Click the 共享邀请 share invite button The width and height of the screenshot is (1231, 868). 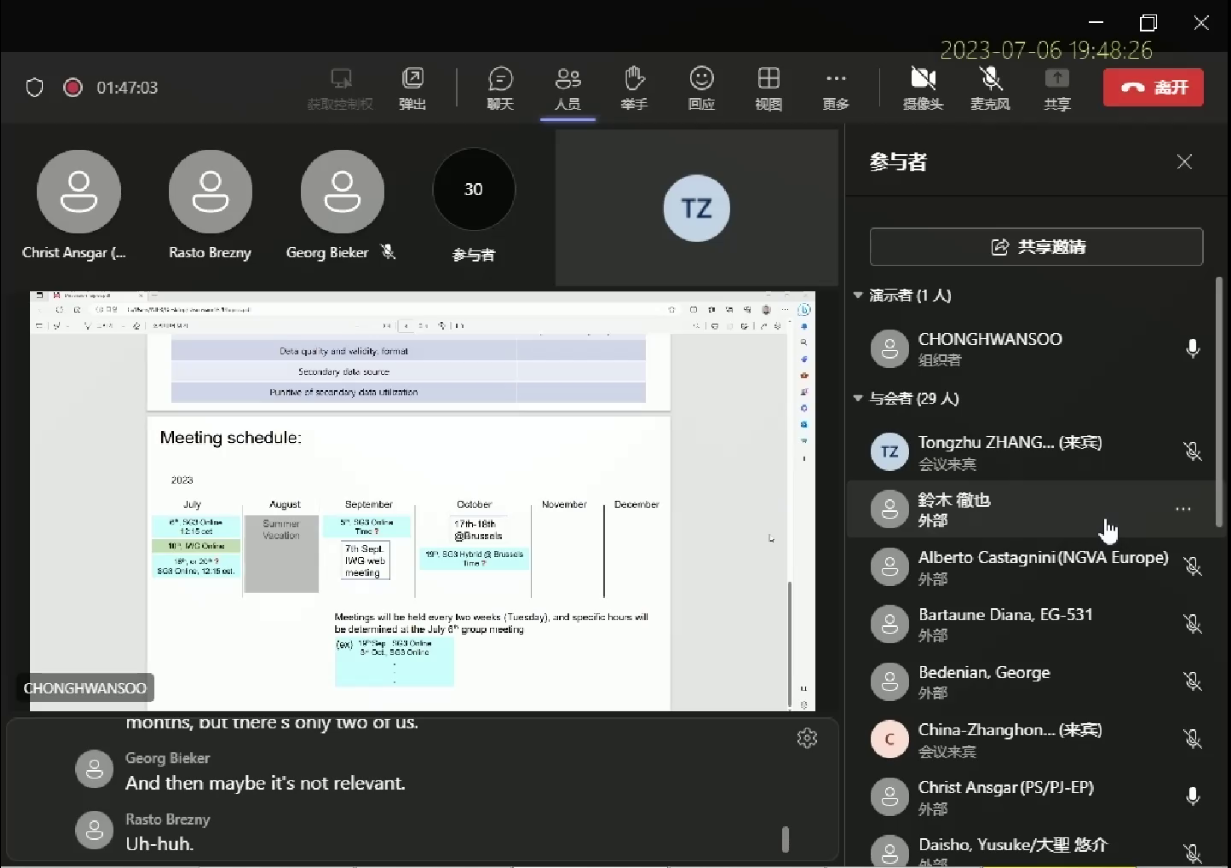1036,247
